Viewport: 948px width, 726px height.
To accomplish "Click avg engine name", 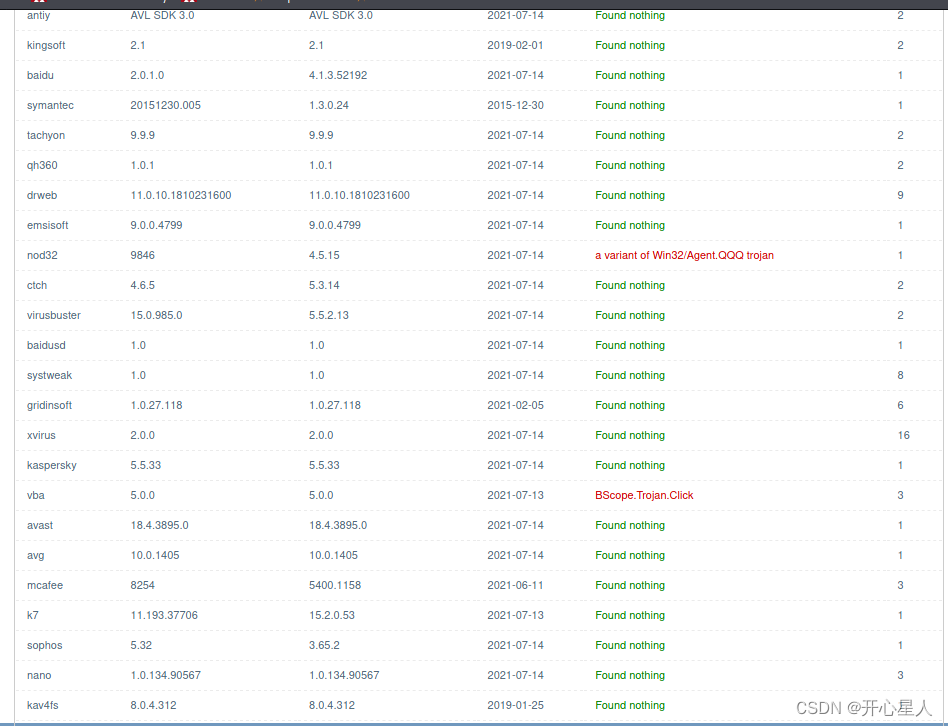I will click(x=36, y=556).
